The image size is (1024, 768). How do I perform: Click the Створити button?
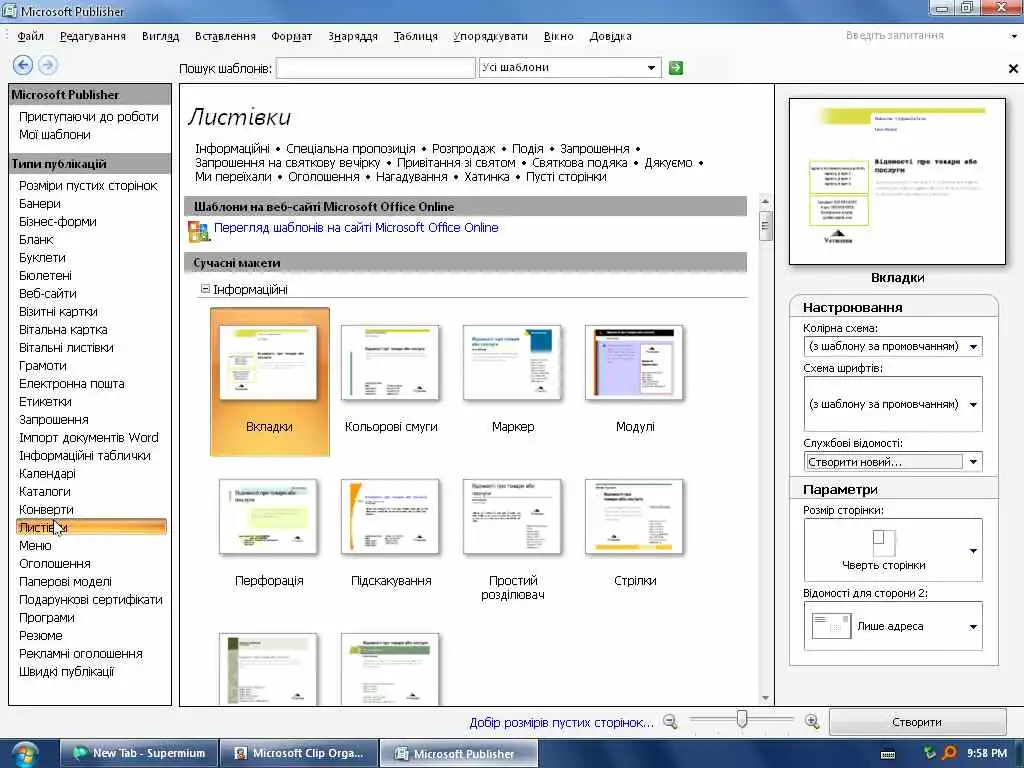[917, 722]
